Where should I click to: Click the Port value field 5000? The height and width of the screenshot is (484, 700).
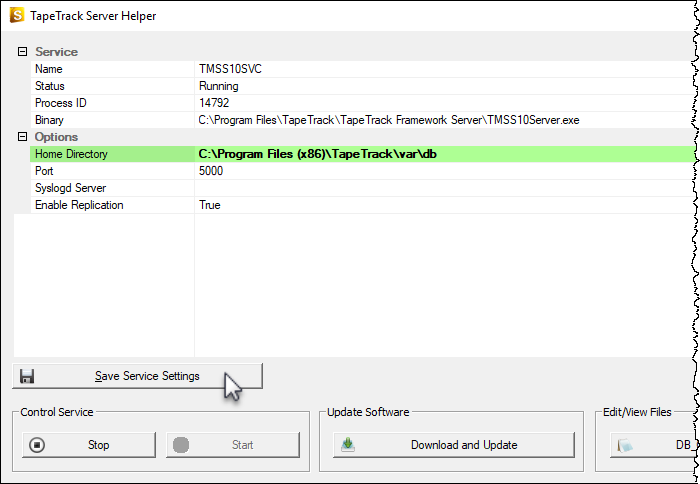point(445,171)
